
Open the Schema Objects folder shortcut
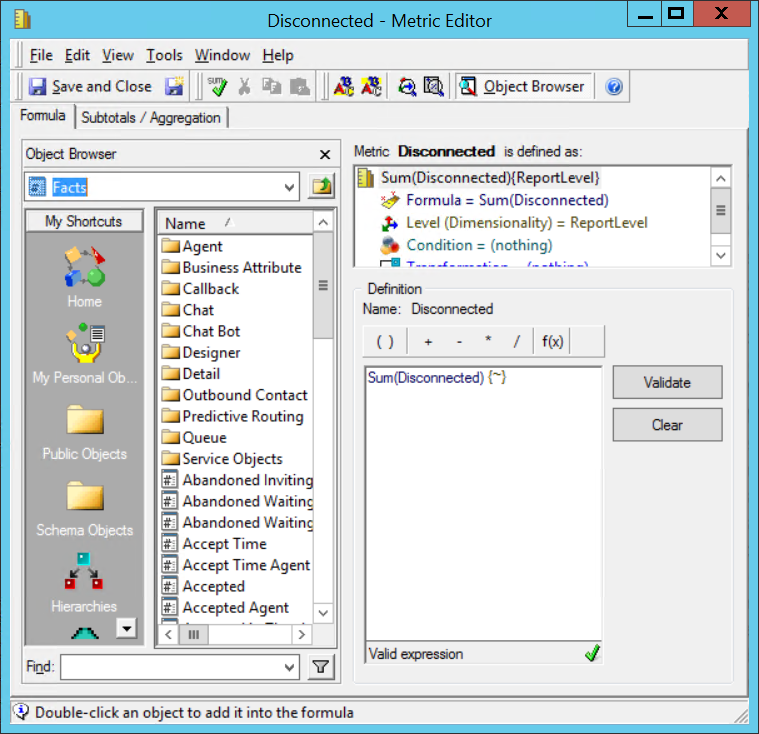[84, 500]
